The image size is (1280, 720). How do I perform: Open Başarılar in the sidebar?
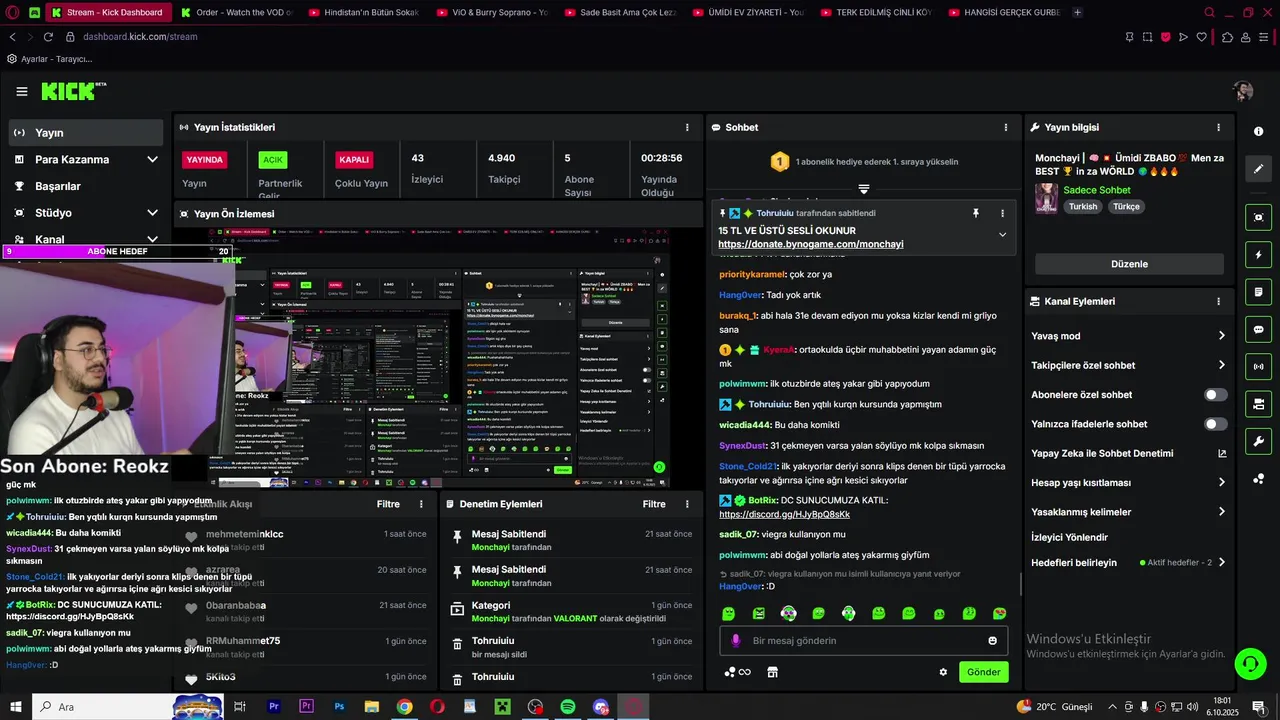[85, 186]
